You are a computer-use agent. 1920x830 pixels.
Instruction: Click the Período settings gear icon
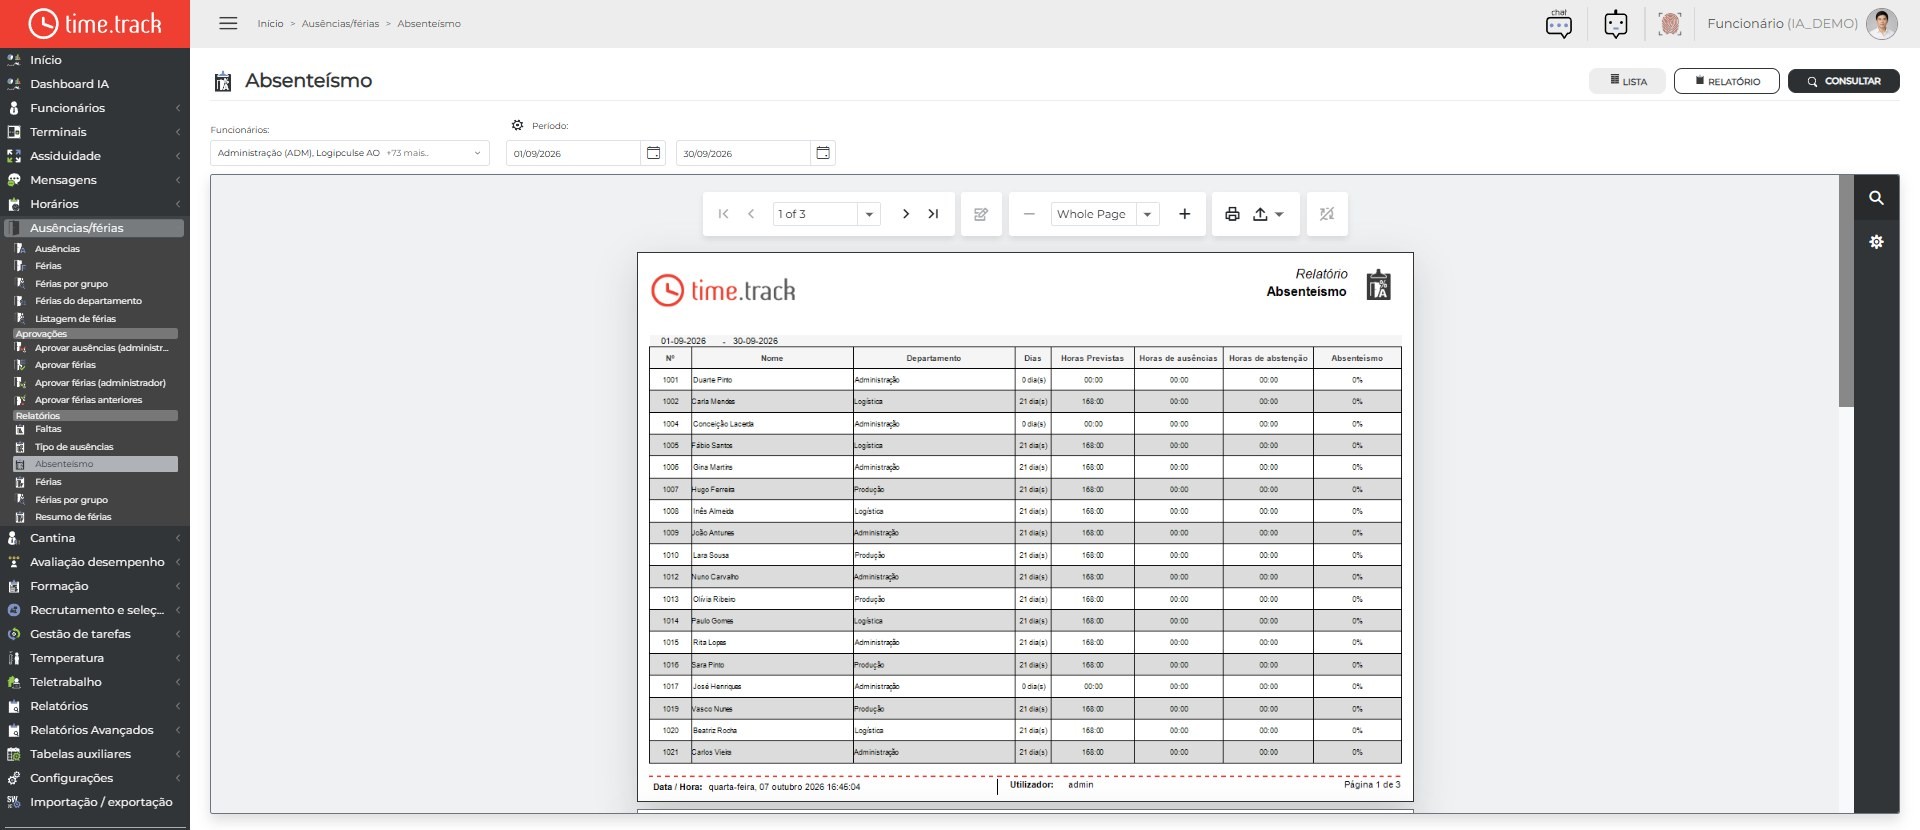pos(517,125)
